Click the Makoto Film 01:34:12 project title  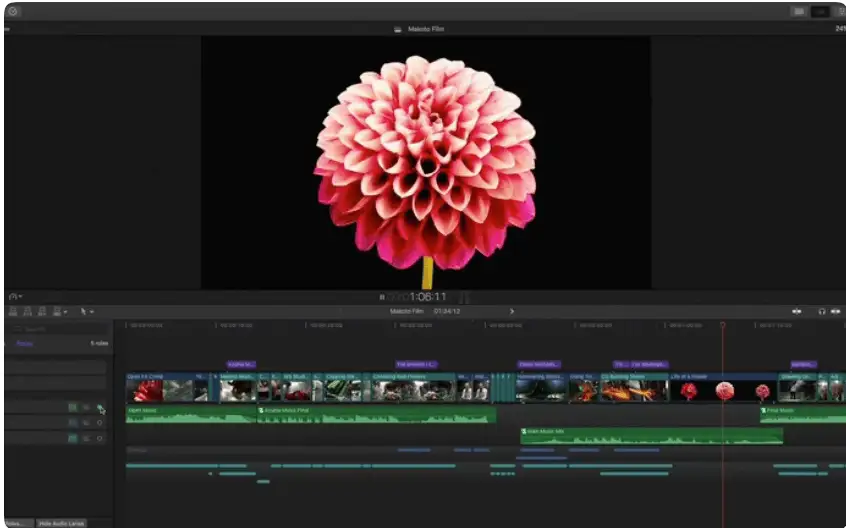tap(425, 311)
